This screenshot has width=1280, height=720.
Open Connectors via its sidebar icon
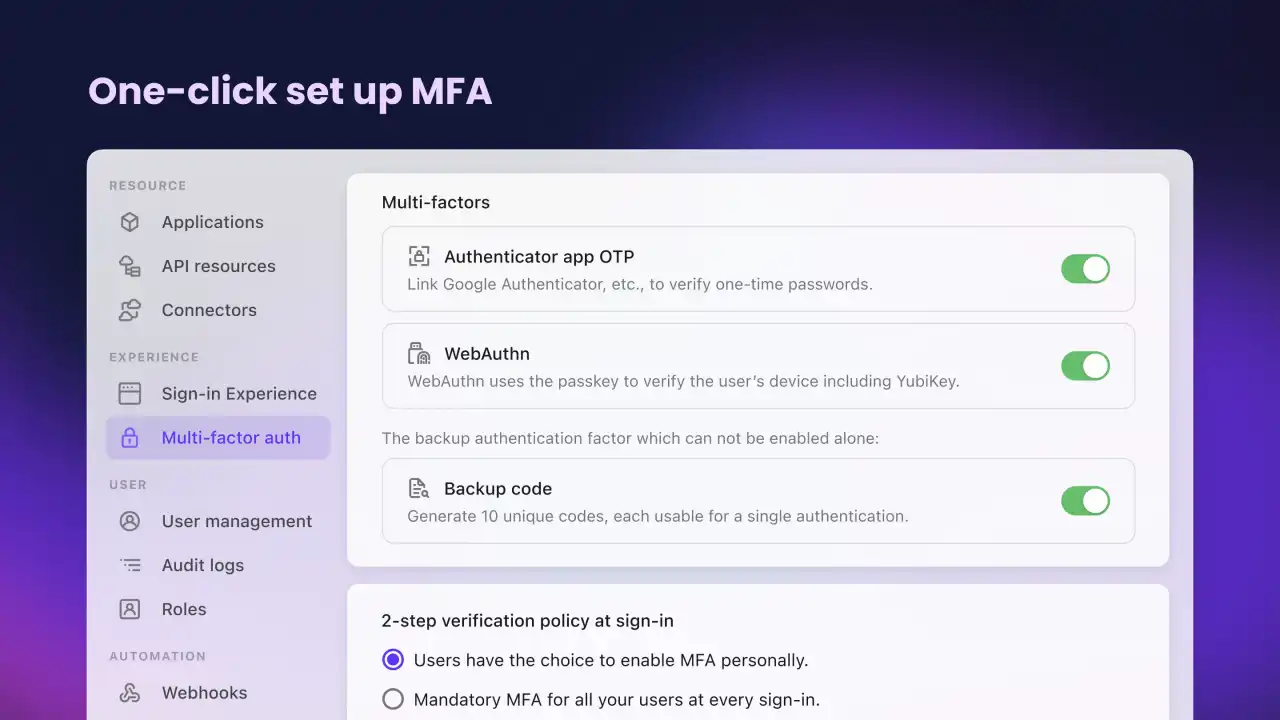click(130, 310)
